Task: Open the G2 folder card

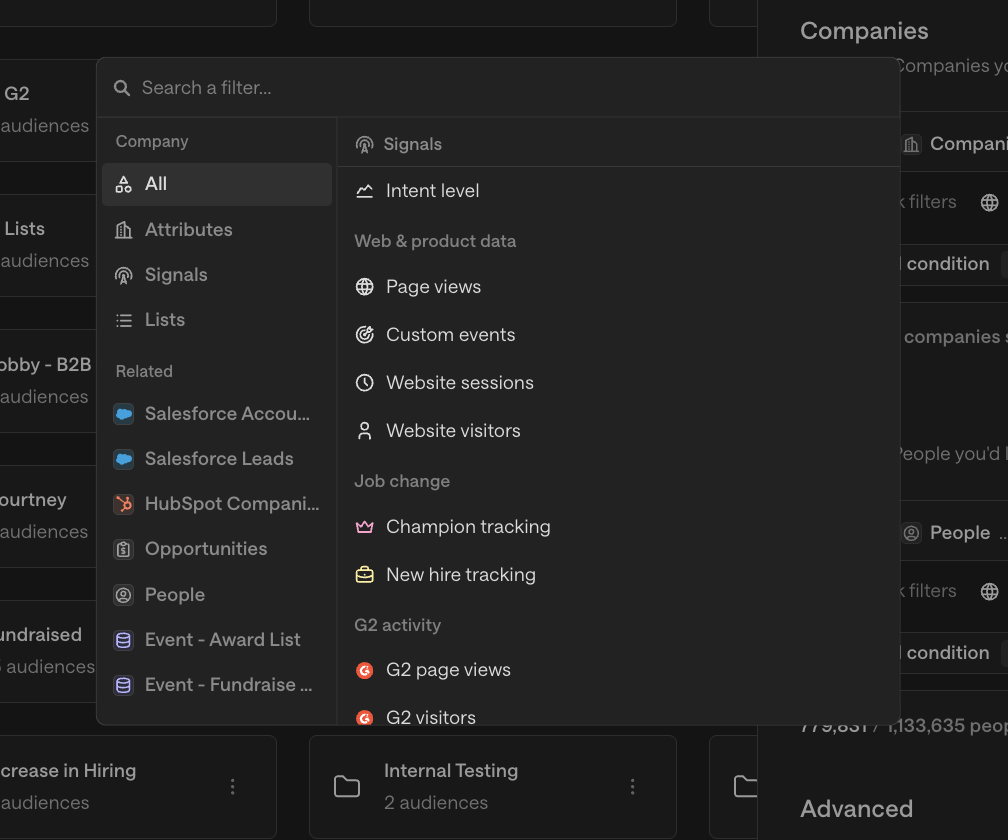Action: [x=48, y=110]
